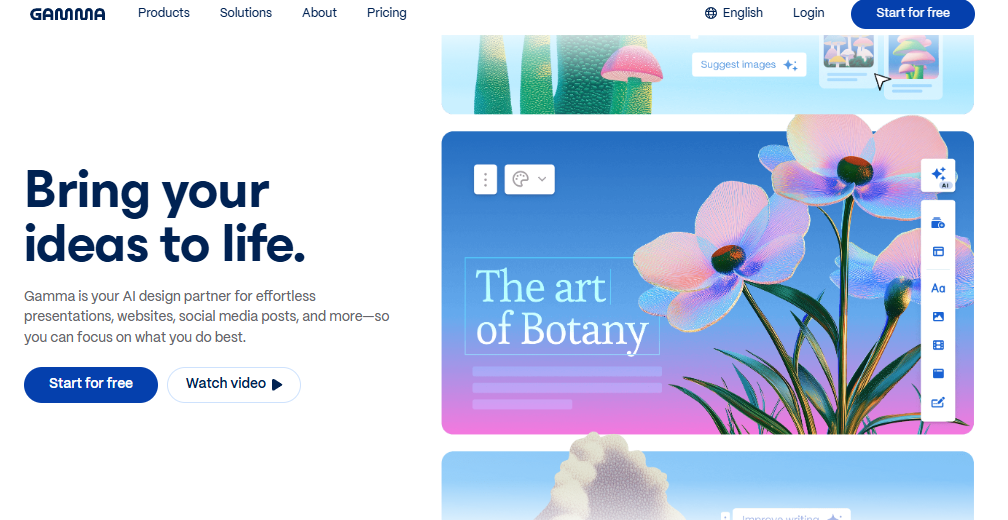This screenshot has width=1008, height=520.
Task: Click Start for free in the header
Action: pos(913,13)
